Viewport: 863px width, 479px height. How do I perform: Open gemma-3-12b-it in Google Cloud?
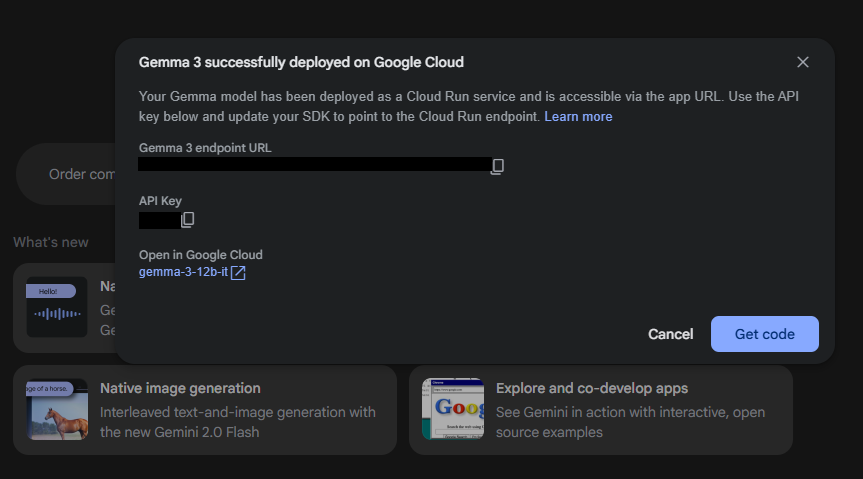tap(183, 272)
